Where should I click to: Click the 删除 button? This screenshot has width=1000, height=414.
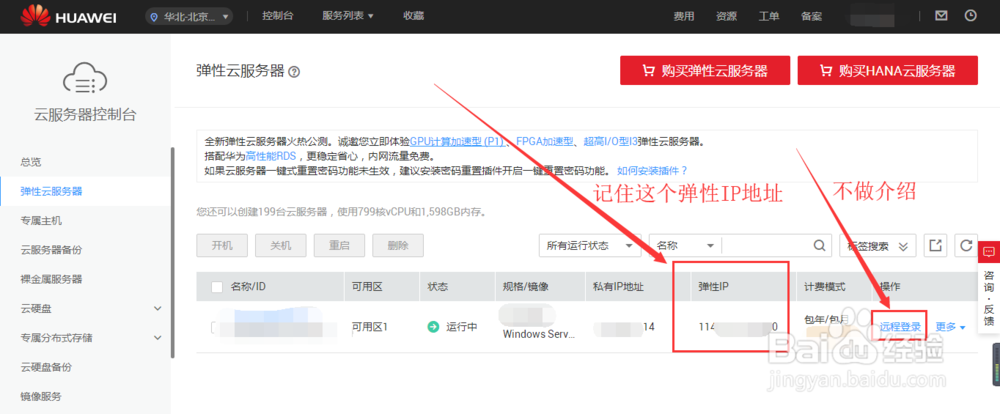point(398,246)
